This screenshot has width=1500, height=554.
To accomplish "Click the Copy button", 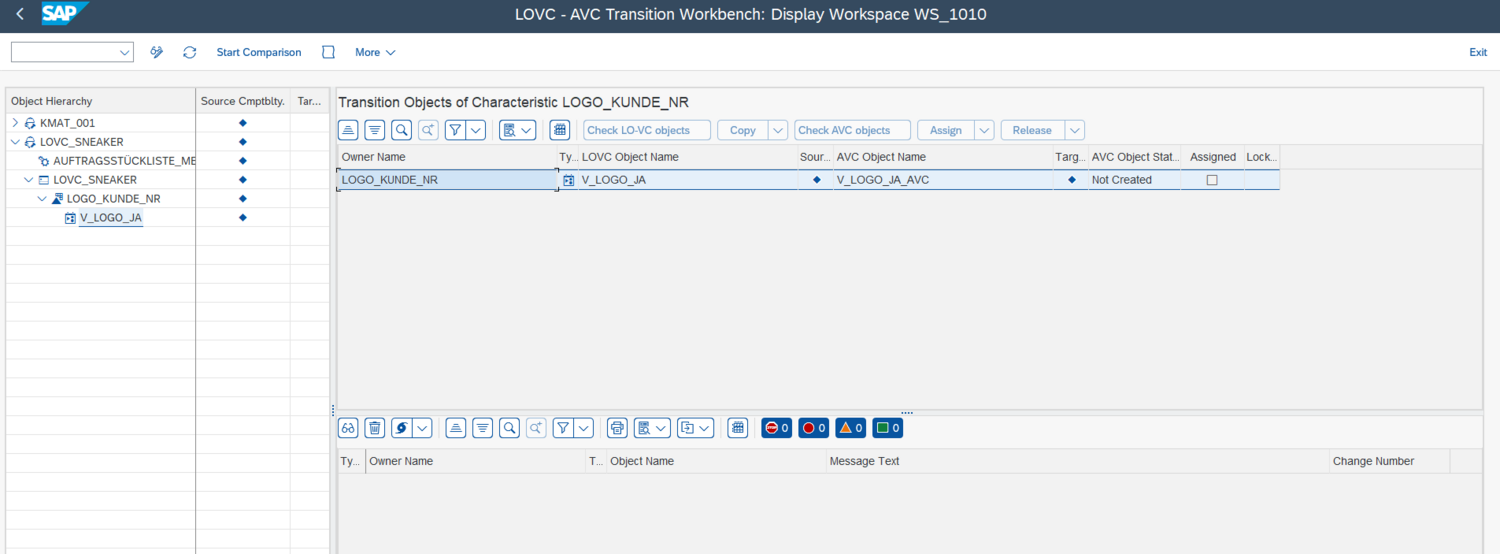I will [743, 130].
